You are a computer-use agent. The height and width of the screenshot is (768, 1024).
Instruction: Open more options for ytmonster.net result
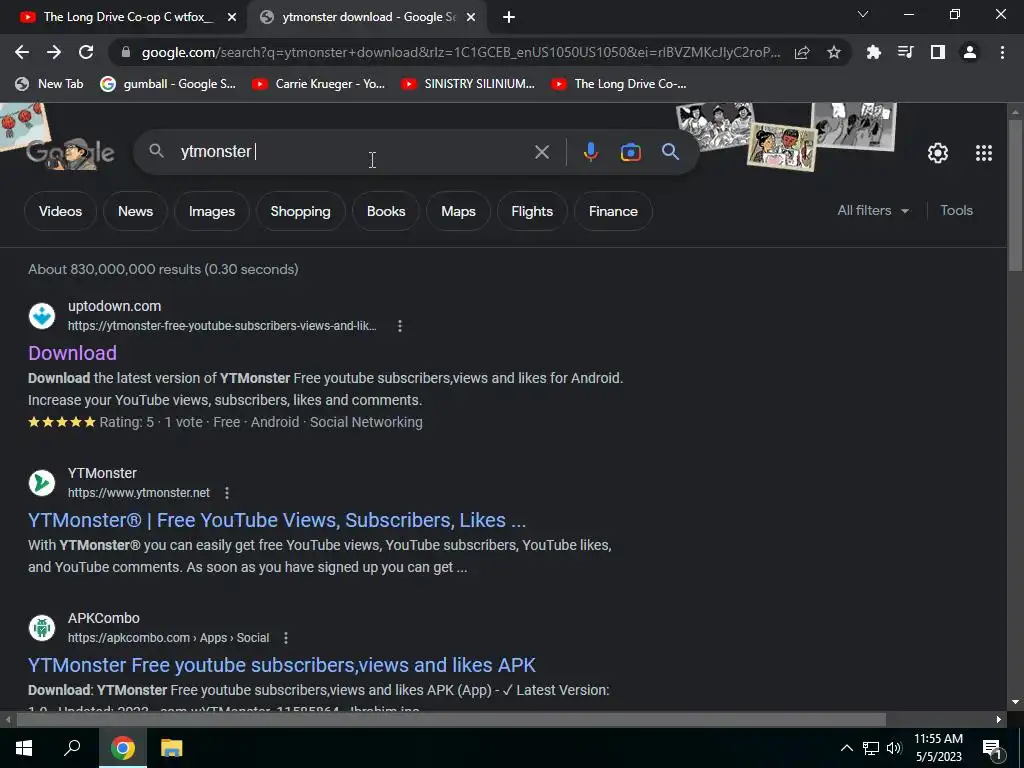coord(227,493)
